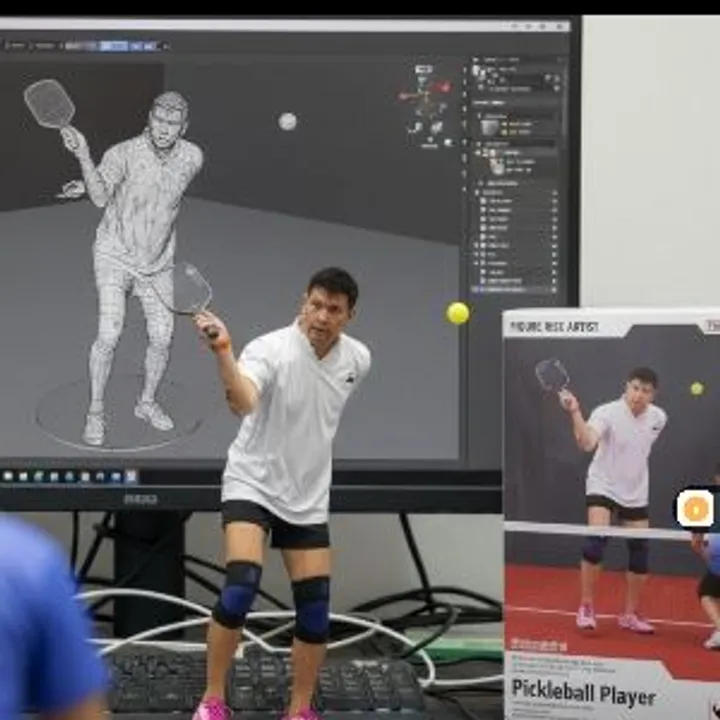This screenshot has height=720, width=720.
Task: Switch to the highlighted blue workspace tab
Action: [113, 45]
